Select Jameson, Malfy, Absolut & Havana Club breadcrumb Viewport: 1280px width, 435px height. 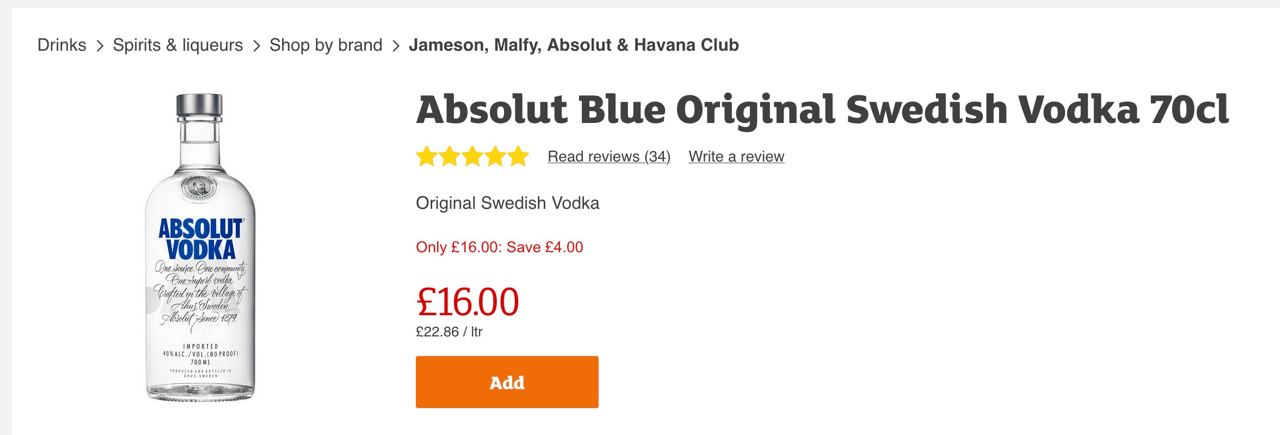click(x=574, y=45)
